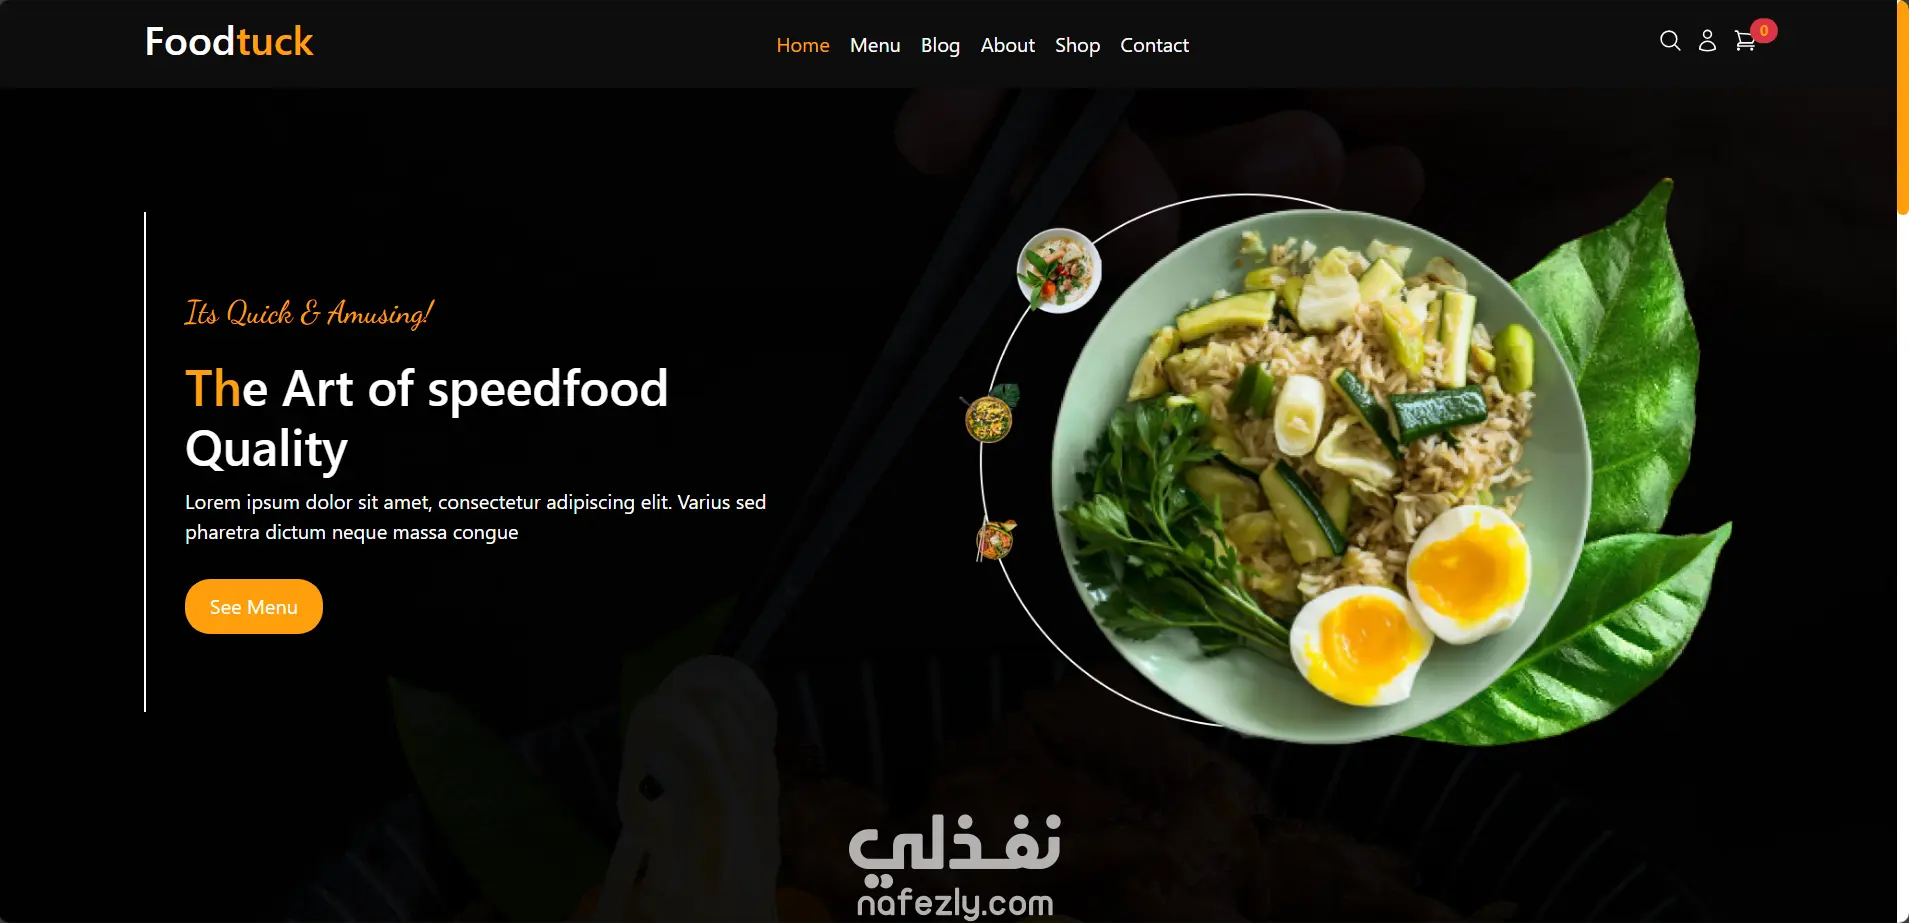Image resolution: width=1909 pixels, height=923 pixels.
Task: Open the Shop navigation link
Action: [1077, 45]
